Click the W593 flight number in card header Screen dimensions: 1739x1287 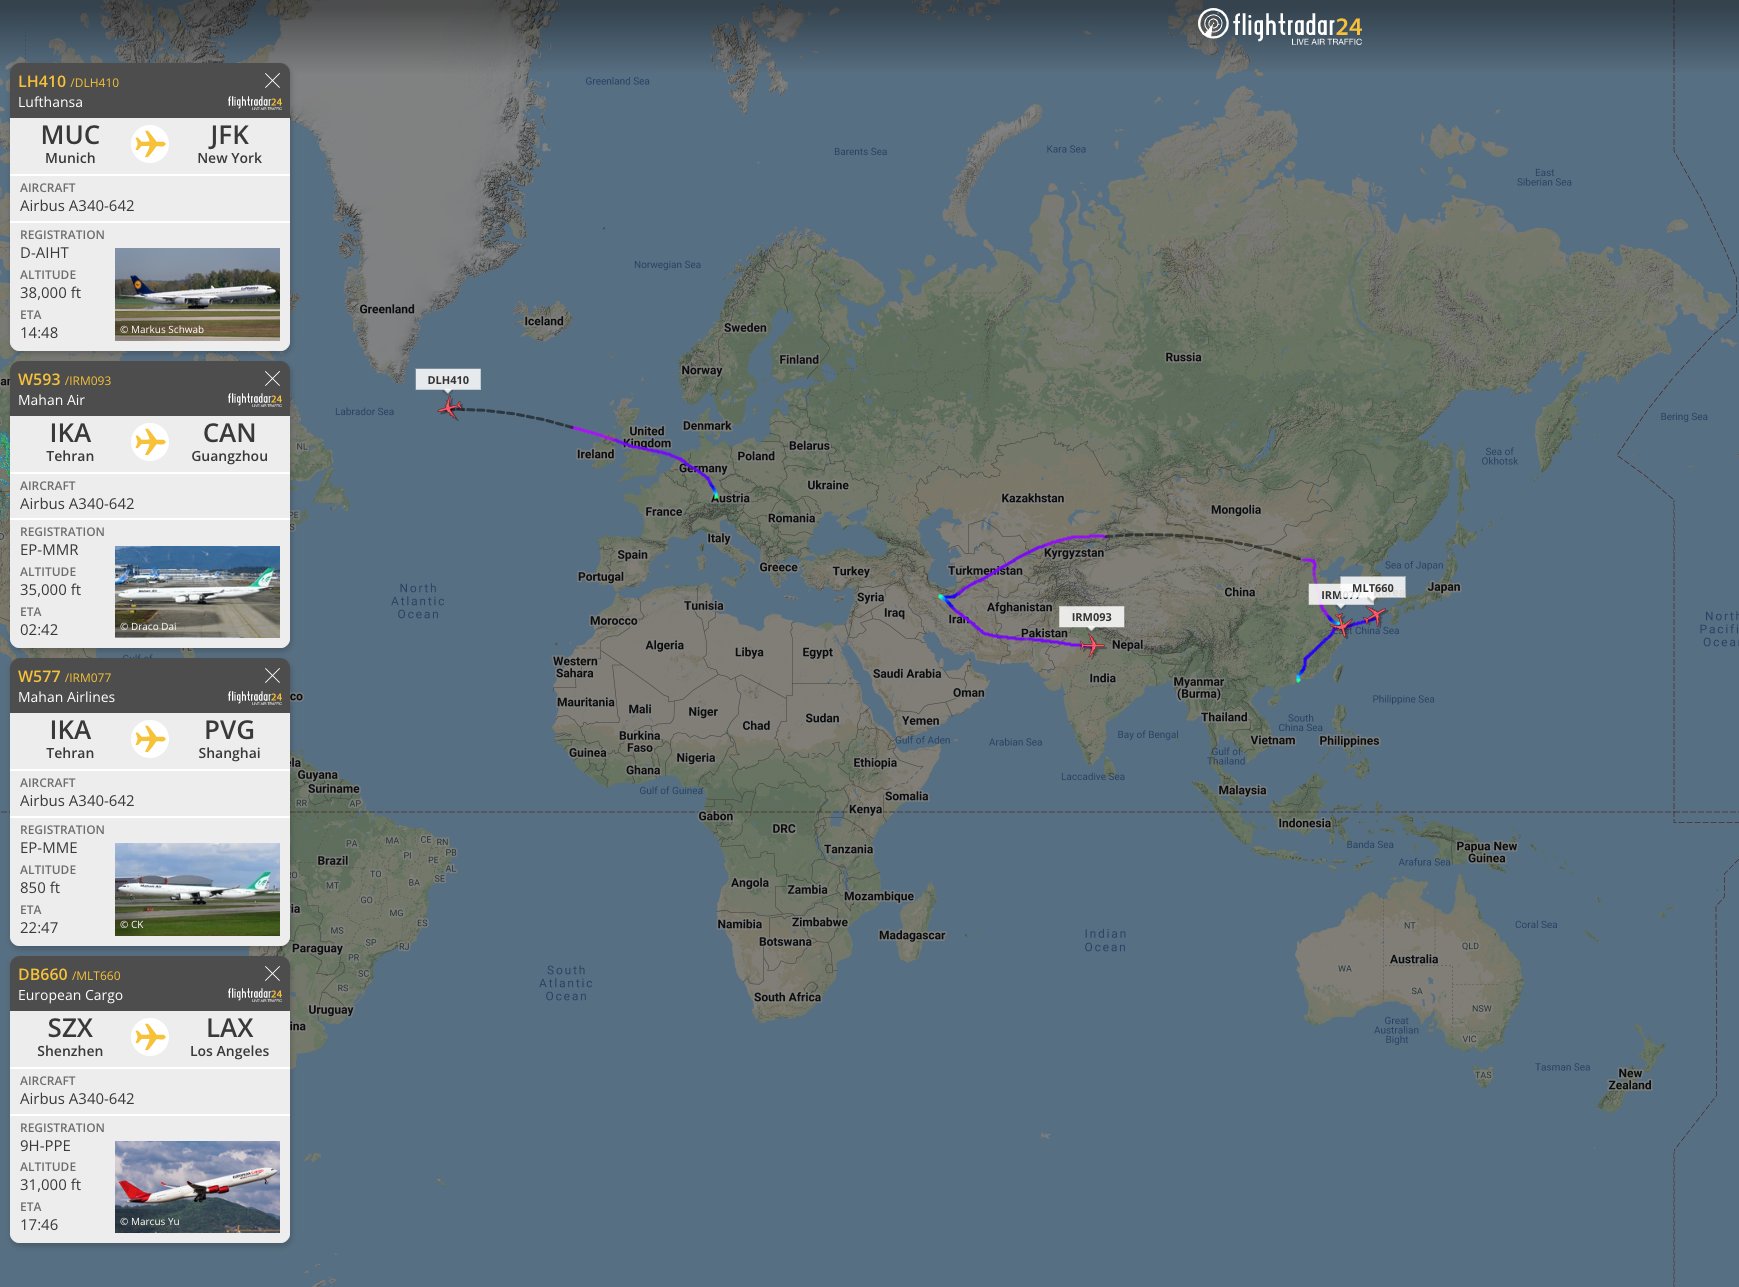[x=39, y=380]
